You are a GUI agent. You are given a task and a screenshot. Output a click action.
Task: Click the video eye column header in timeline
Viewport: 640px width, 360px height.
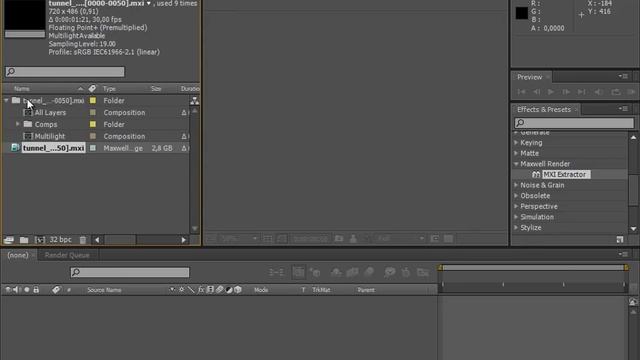coord(7,289)
